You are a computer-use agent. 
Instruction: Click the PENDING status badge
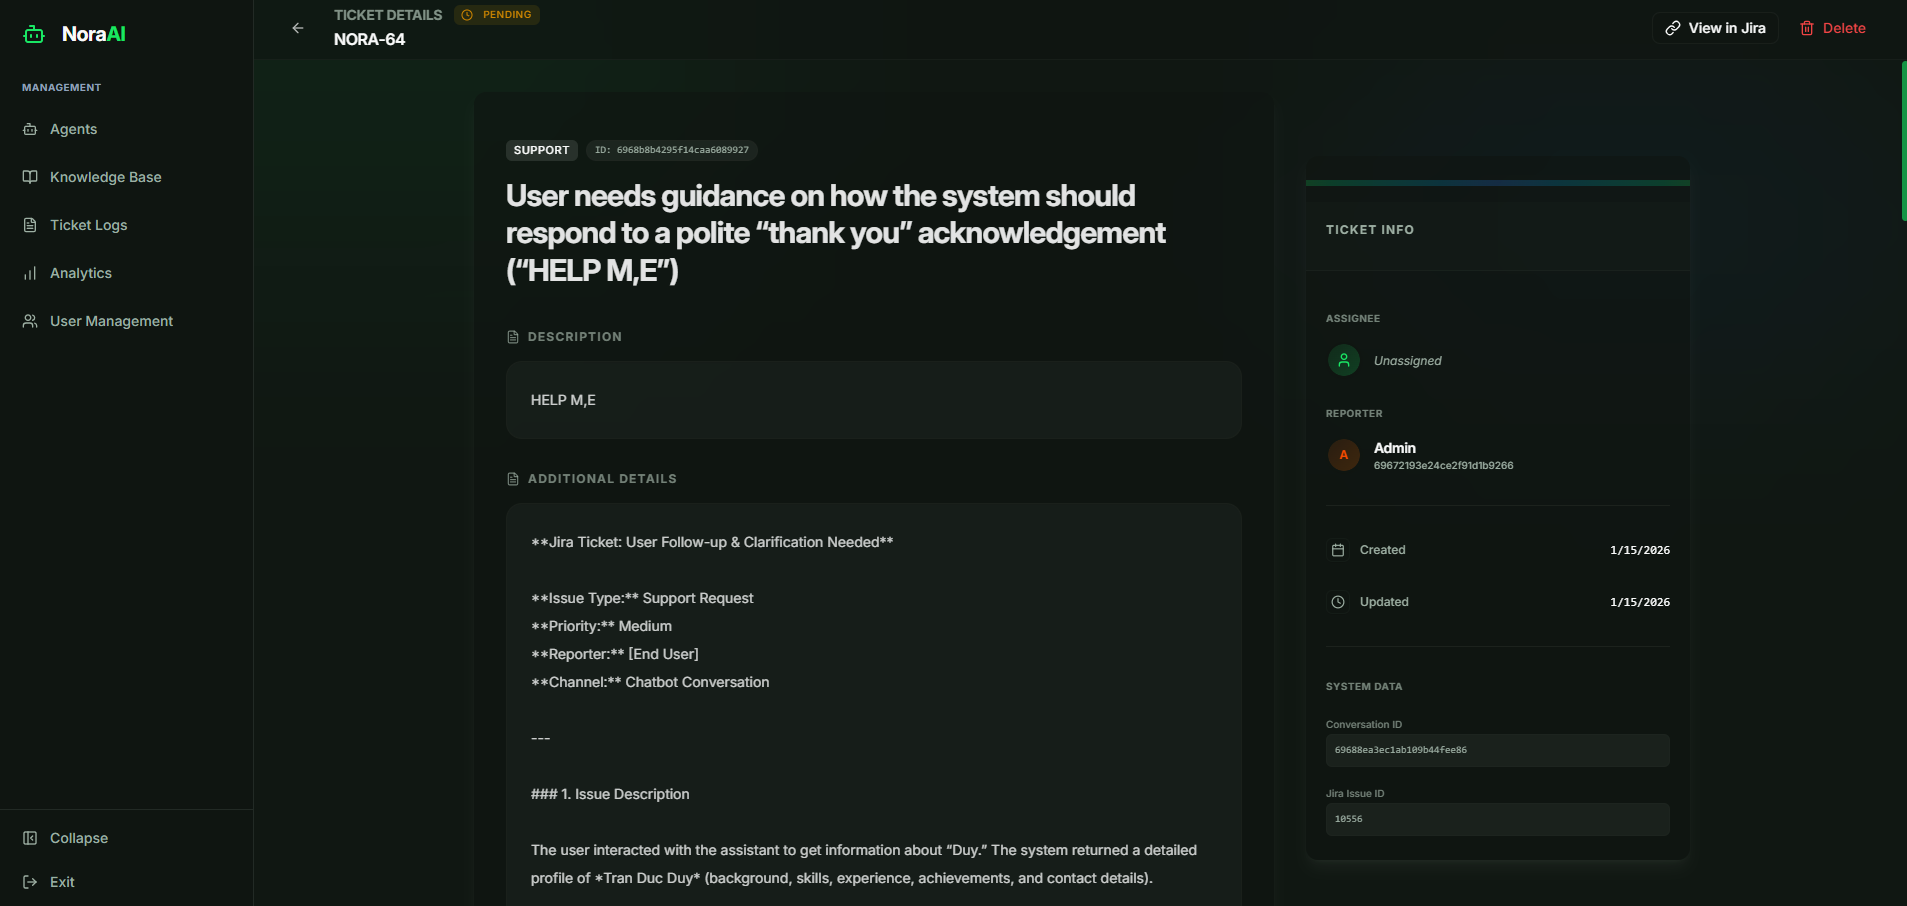click(496, 14)
